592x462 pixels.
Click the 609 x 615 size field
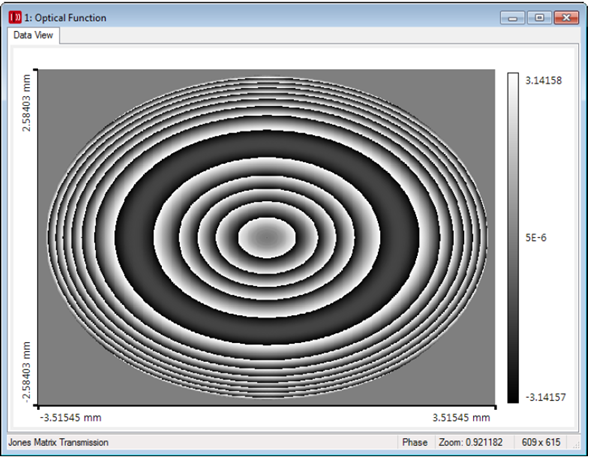[x=541, y=442]
